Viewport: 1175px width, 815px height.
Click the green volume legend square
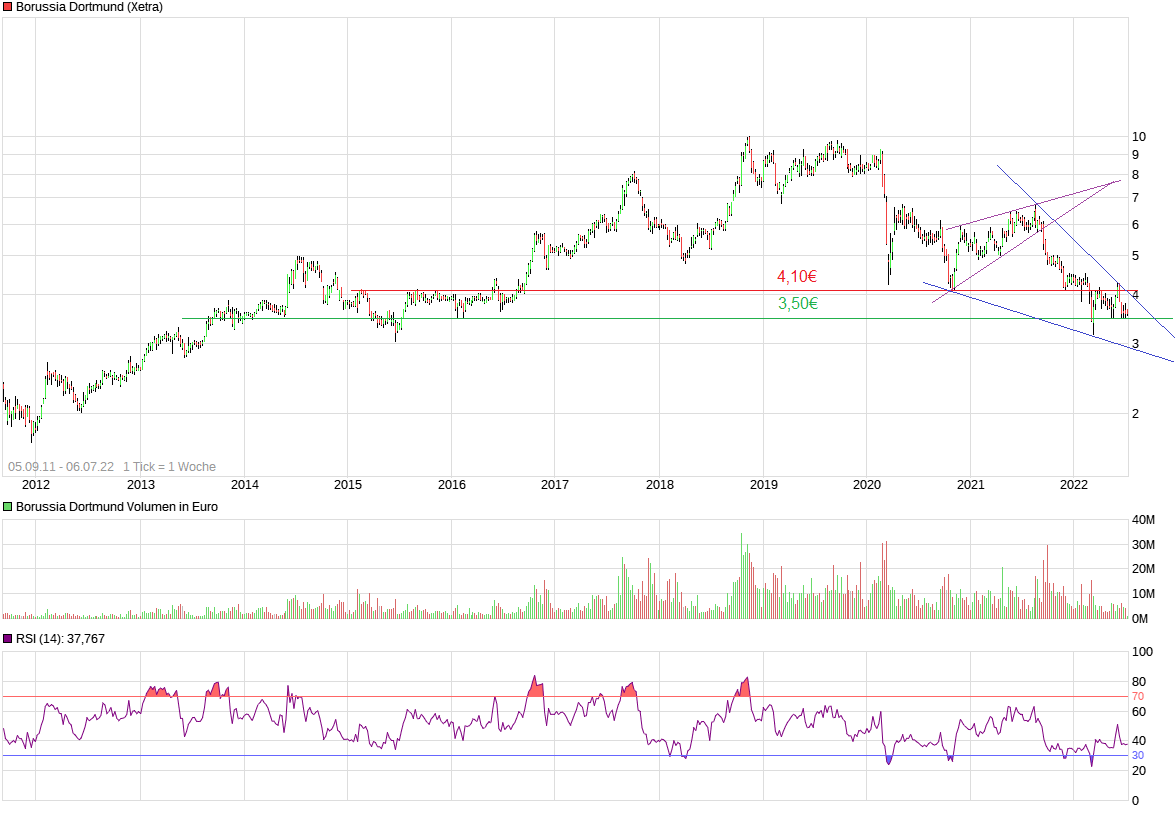(8, 507)
